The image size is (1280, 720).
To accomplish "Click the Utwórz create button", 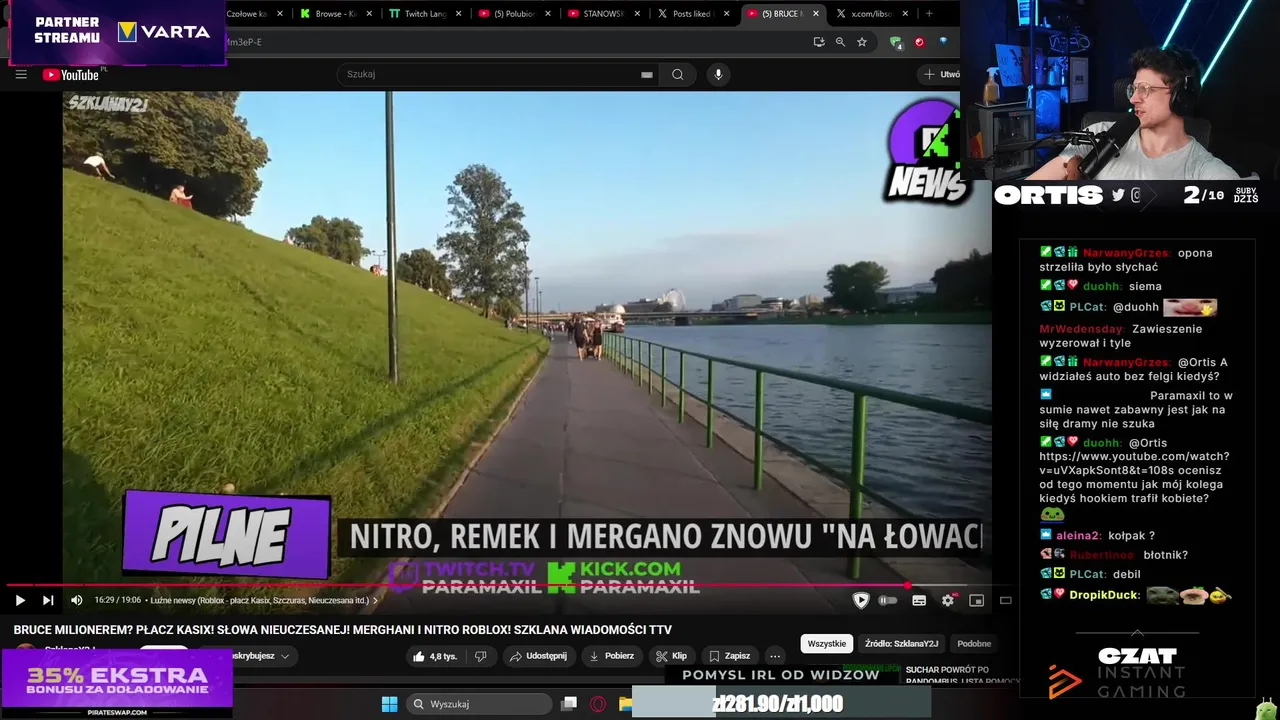I will point(940,74).
